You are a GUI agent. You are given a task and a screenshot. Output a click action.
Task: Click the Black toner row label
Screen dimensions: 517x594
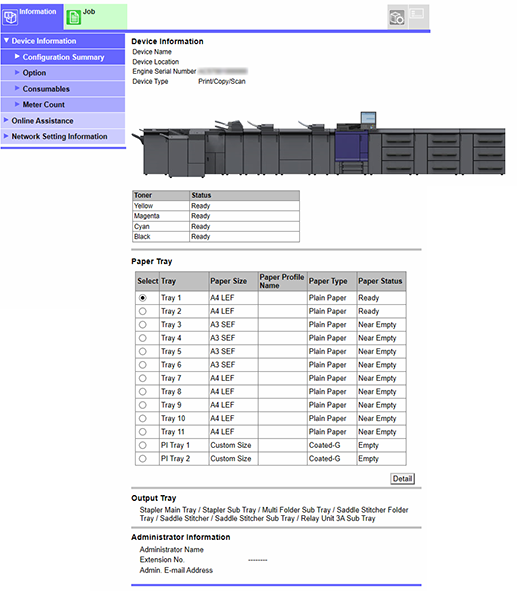(x=142, y=237)
